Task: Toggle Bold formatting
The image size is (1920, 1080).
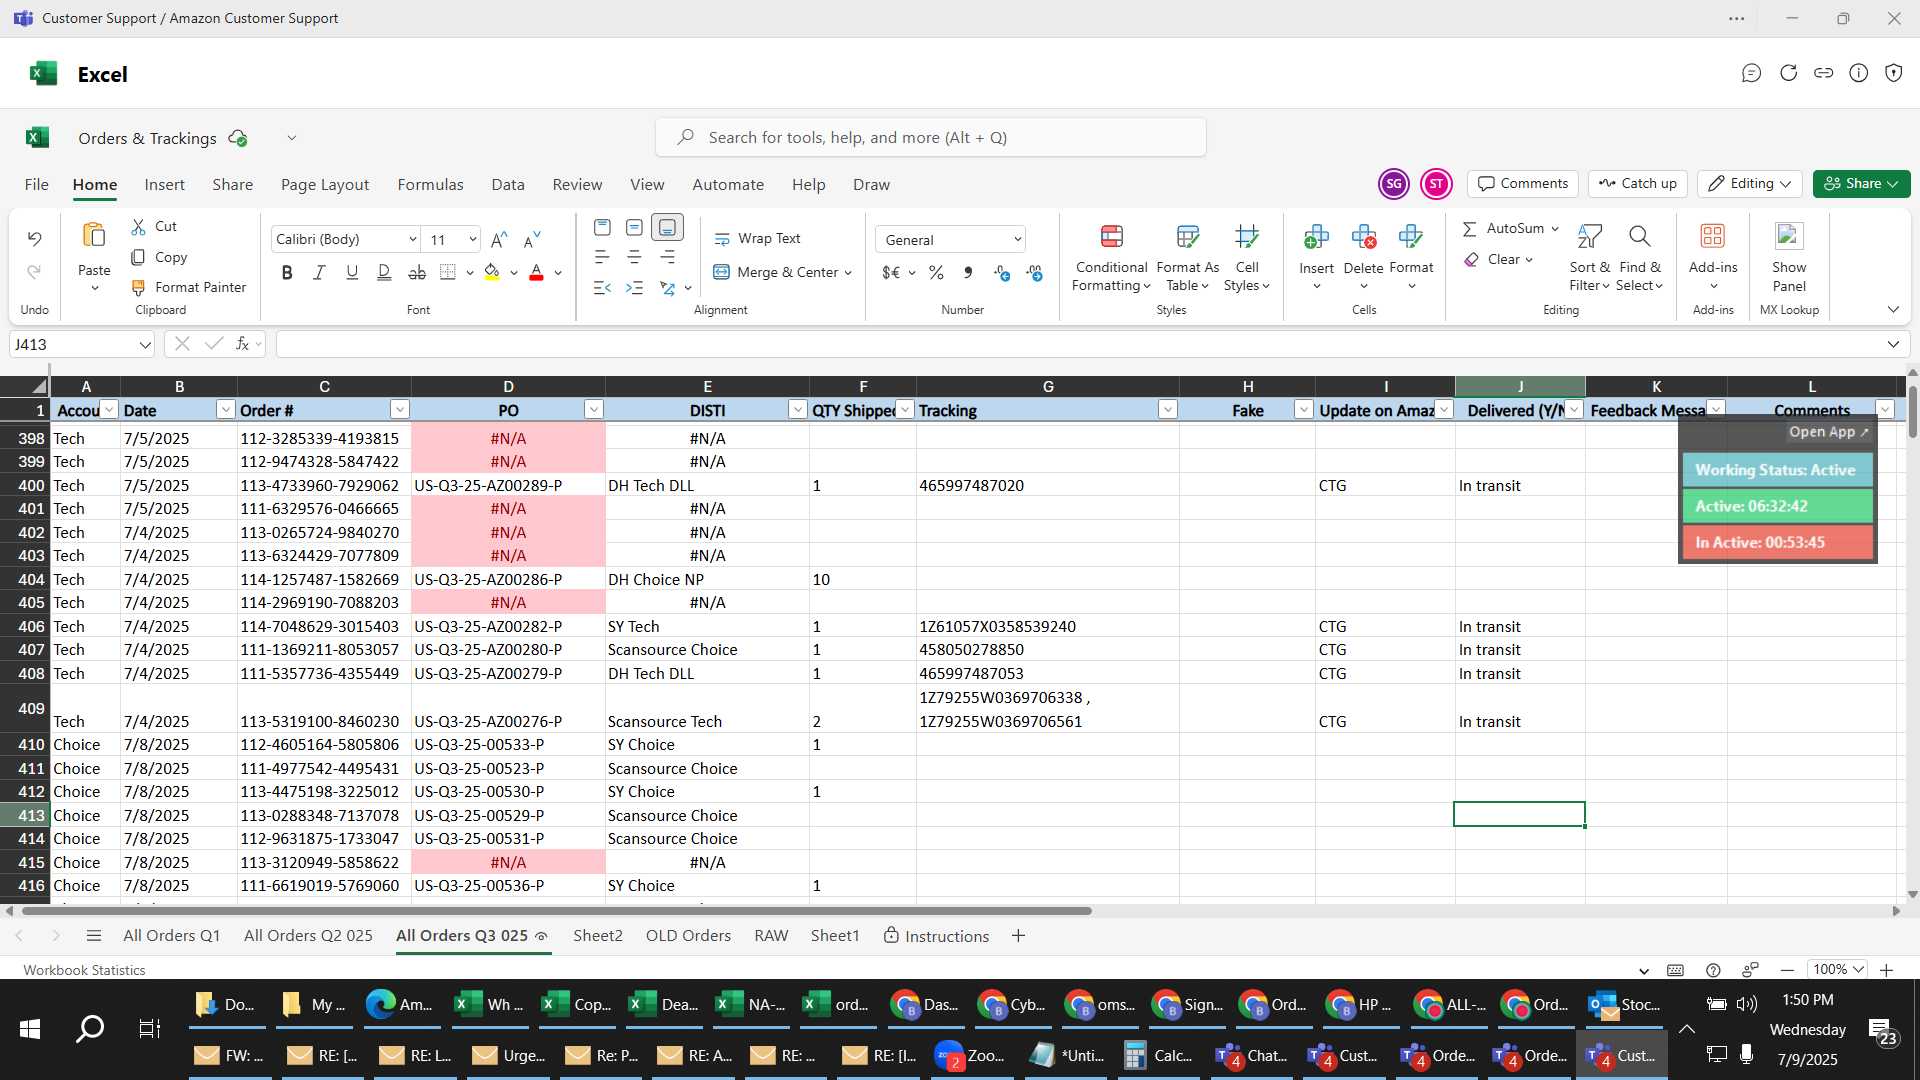Action: coord(287,272)
